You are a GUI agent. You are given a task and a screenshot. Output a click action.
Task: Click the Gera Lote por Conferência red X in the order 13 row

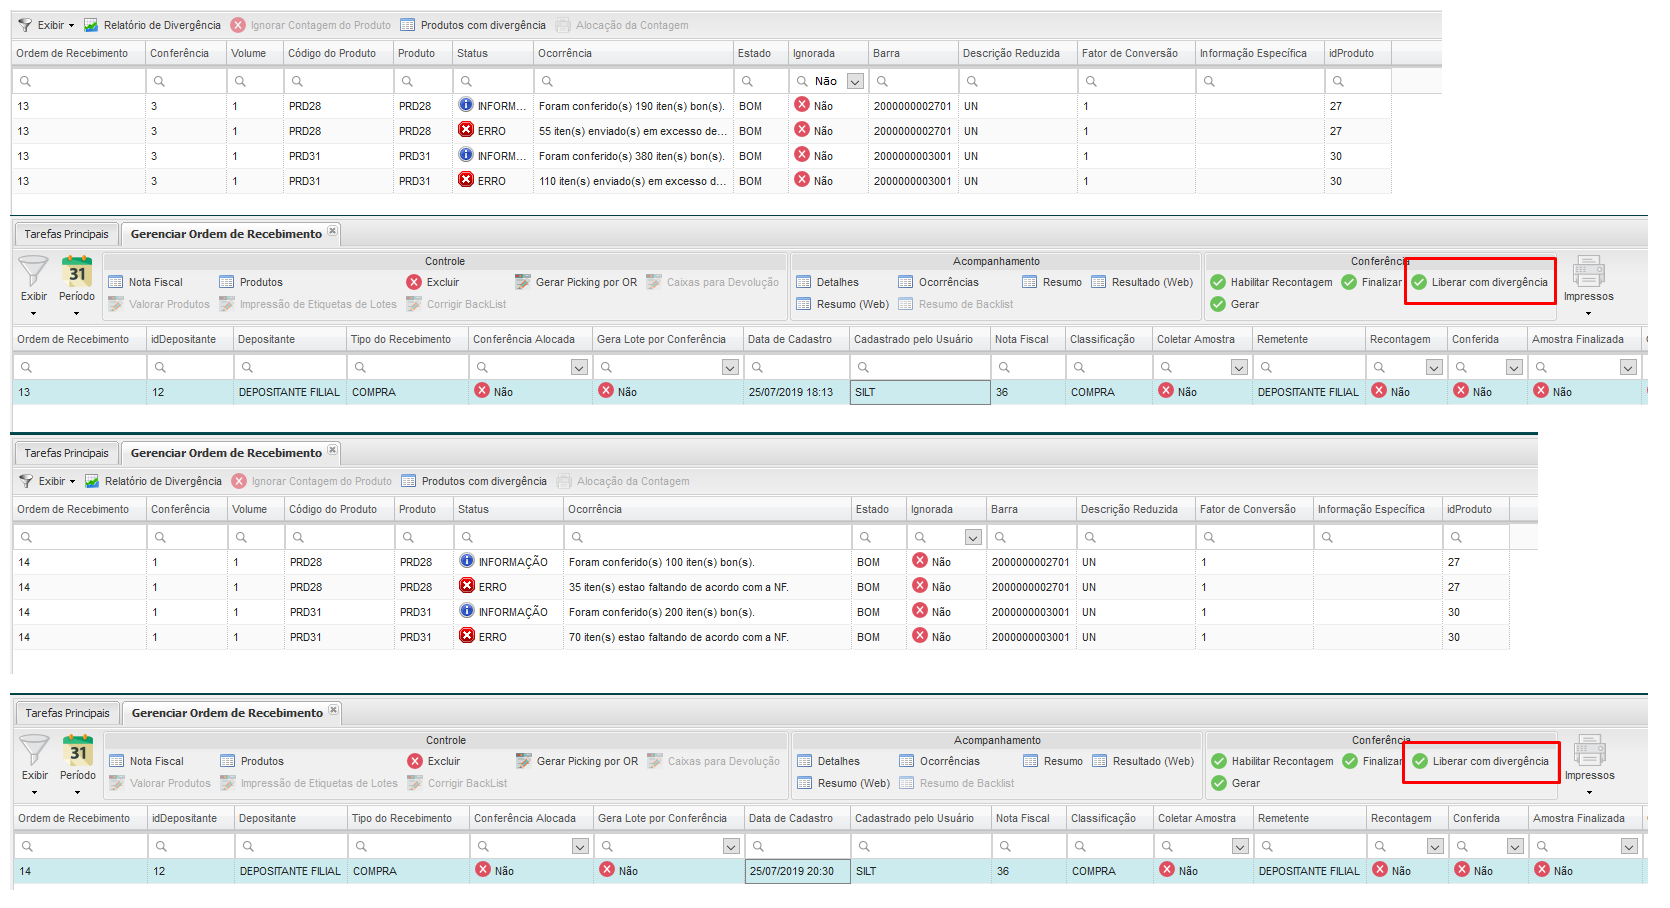coord(606,391)
